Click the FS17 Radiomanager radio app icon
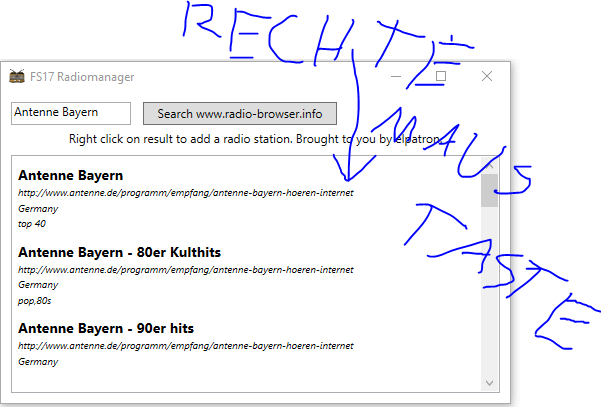The height and width of the screenshot is (407, 601). pos(17,76)
